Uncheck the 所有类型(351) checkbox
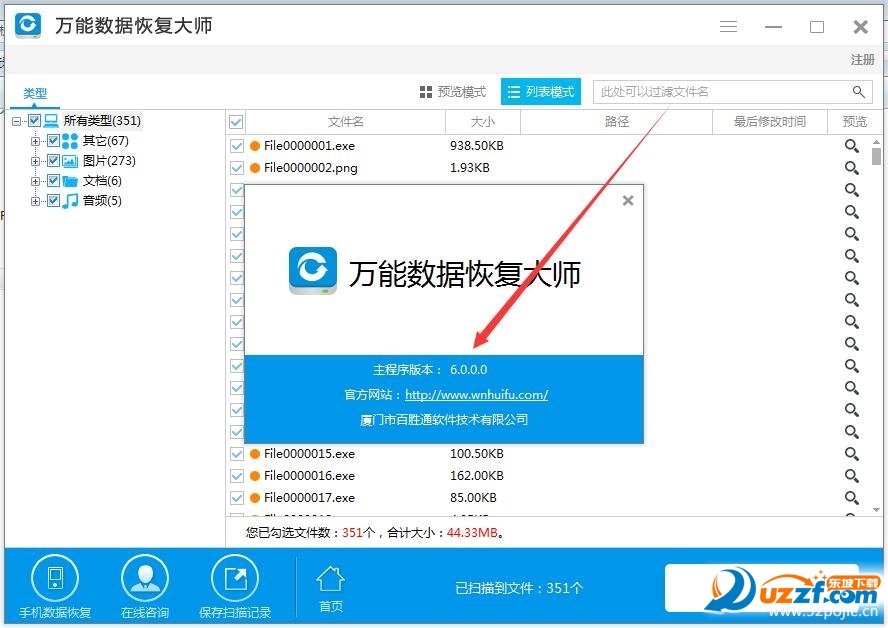This screenshot has width=888, height=628. pos(34,121)
